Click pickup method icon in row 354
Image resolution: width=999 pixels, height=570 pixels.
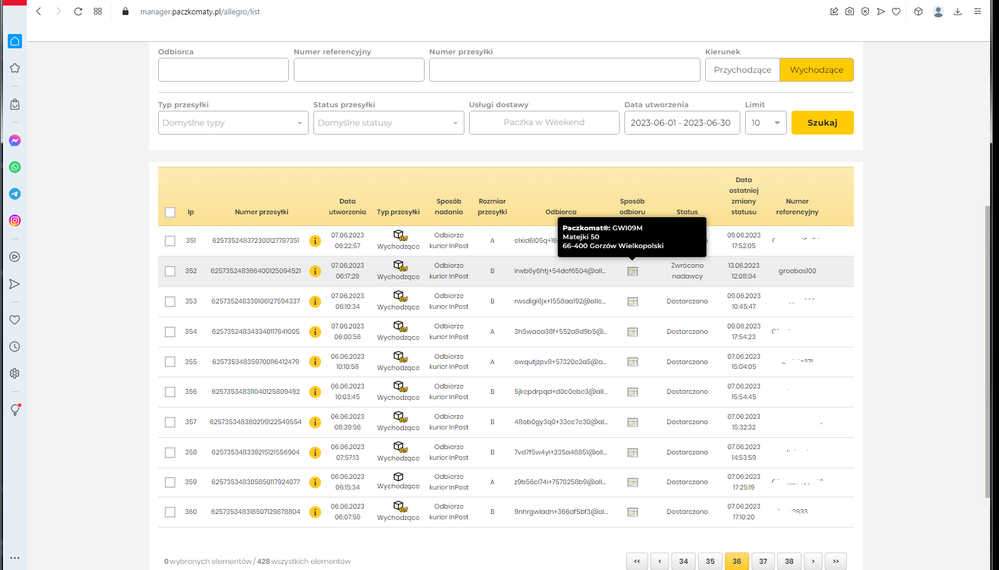[x=632, y=332]
